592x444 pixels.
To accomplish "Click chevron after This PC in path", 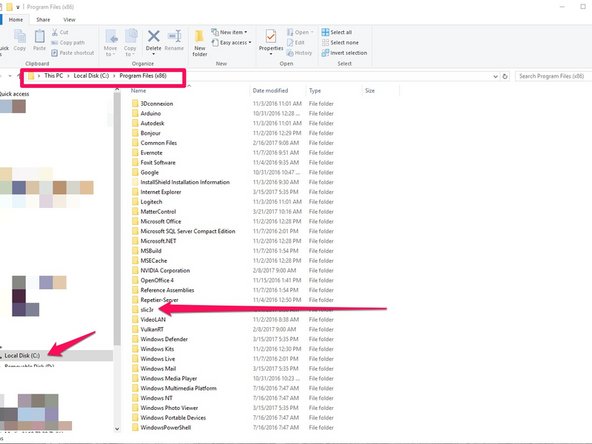I will pos(68,76).
